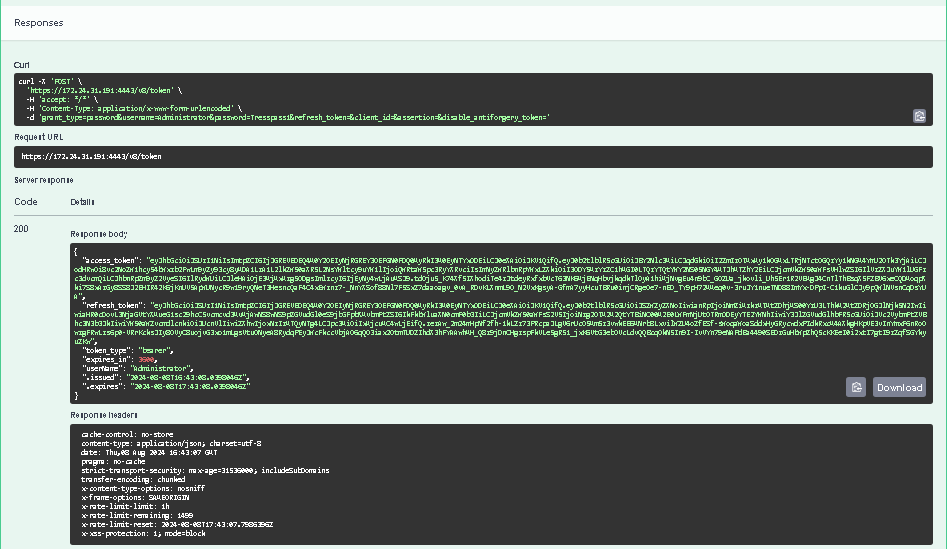Click the x-frame-options header line
The height and width of the screenshot is (549, 947).
[x=135, y=498]
